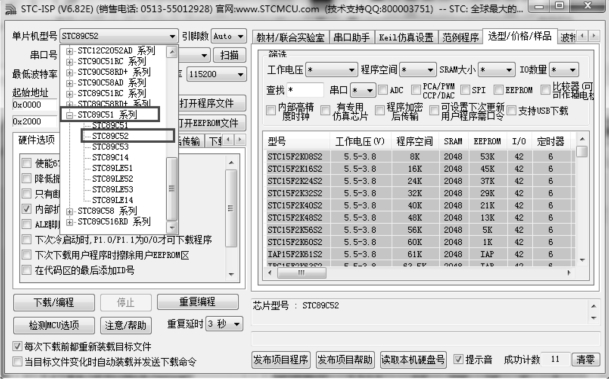Expand the STC89C516RD 系列 tree node
Screen dimensions: 609x379
coord(69,222)
